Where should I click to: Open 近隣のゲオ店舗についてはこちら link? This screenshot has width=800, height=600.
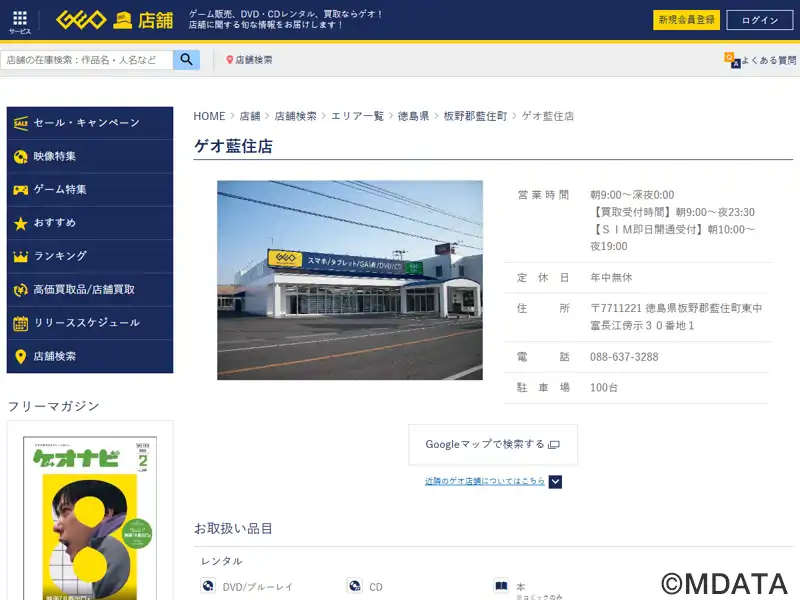pyautogui.click(x=485, y=481)
